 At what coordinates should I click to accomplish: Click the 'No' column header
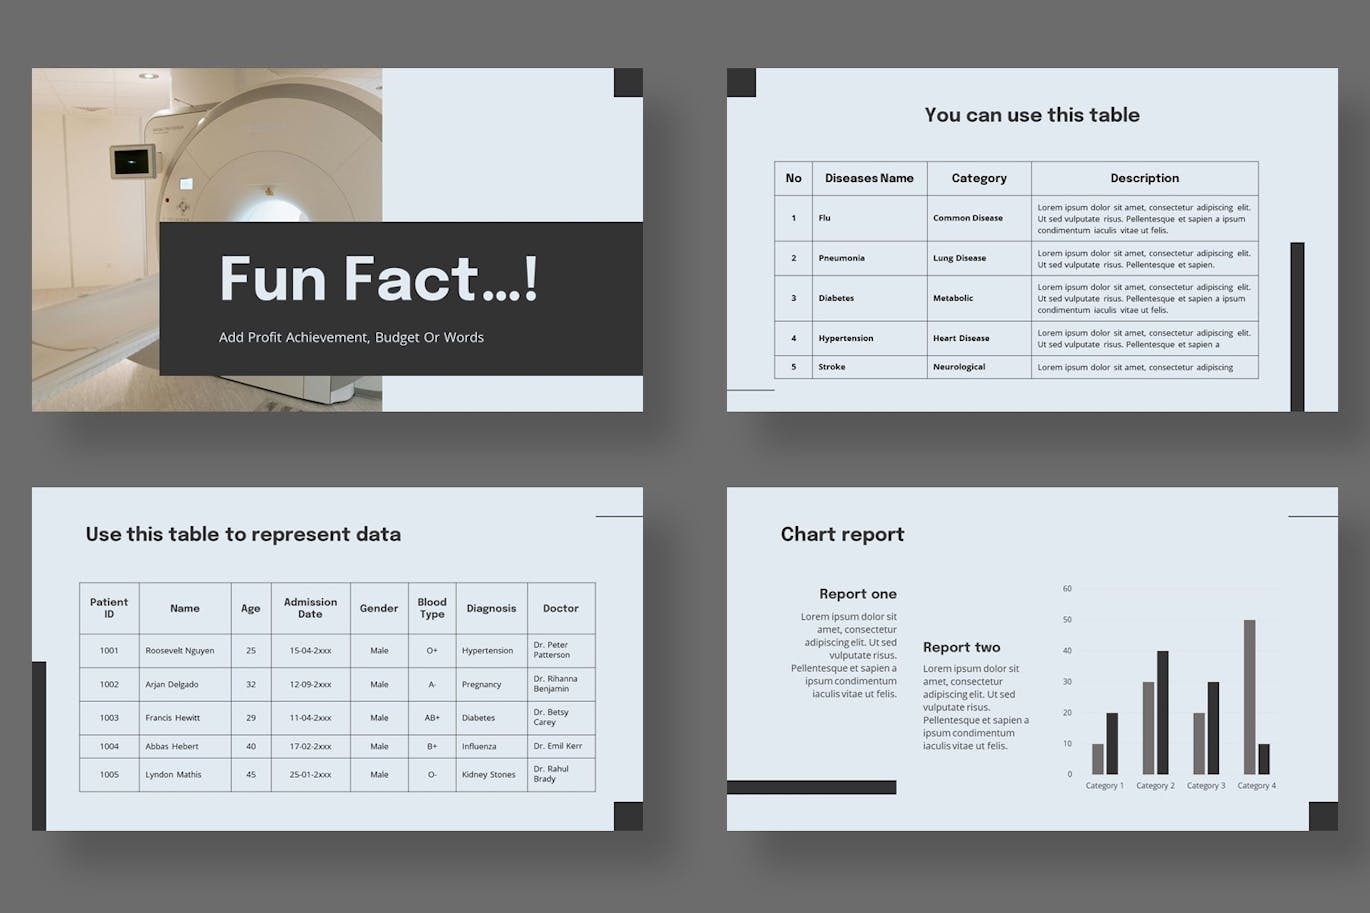click(x=793, y=178)
